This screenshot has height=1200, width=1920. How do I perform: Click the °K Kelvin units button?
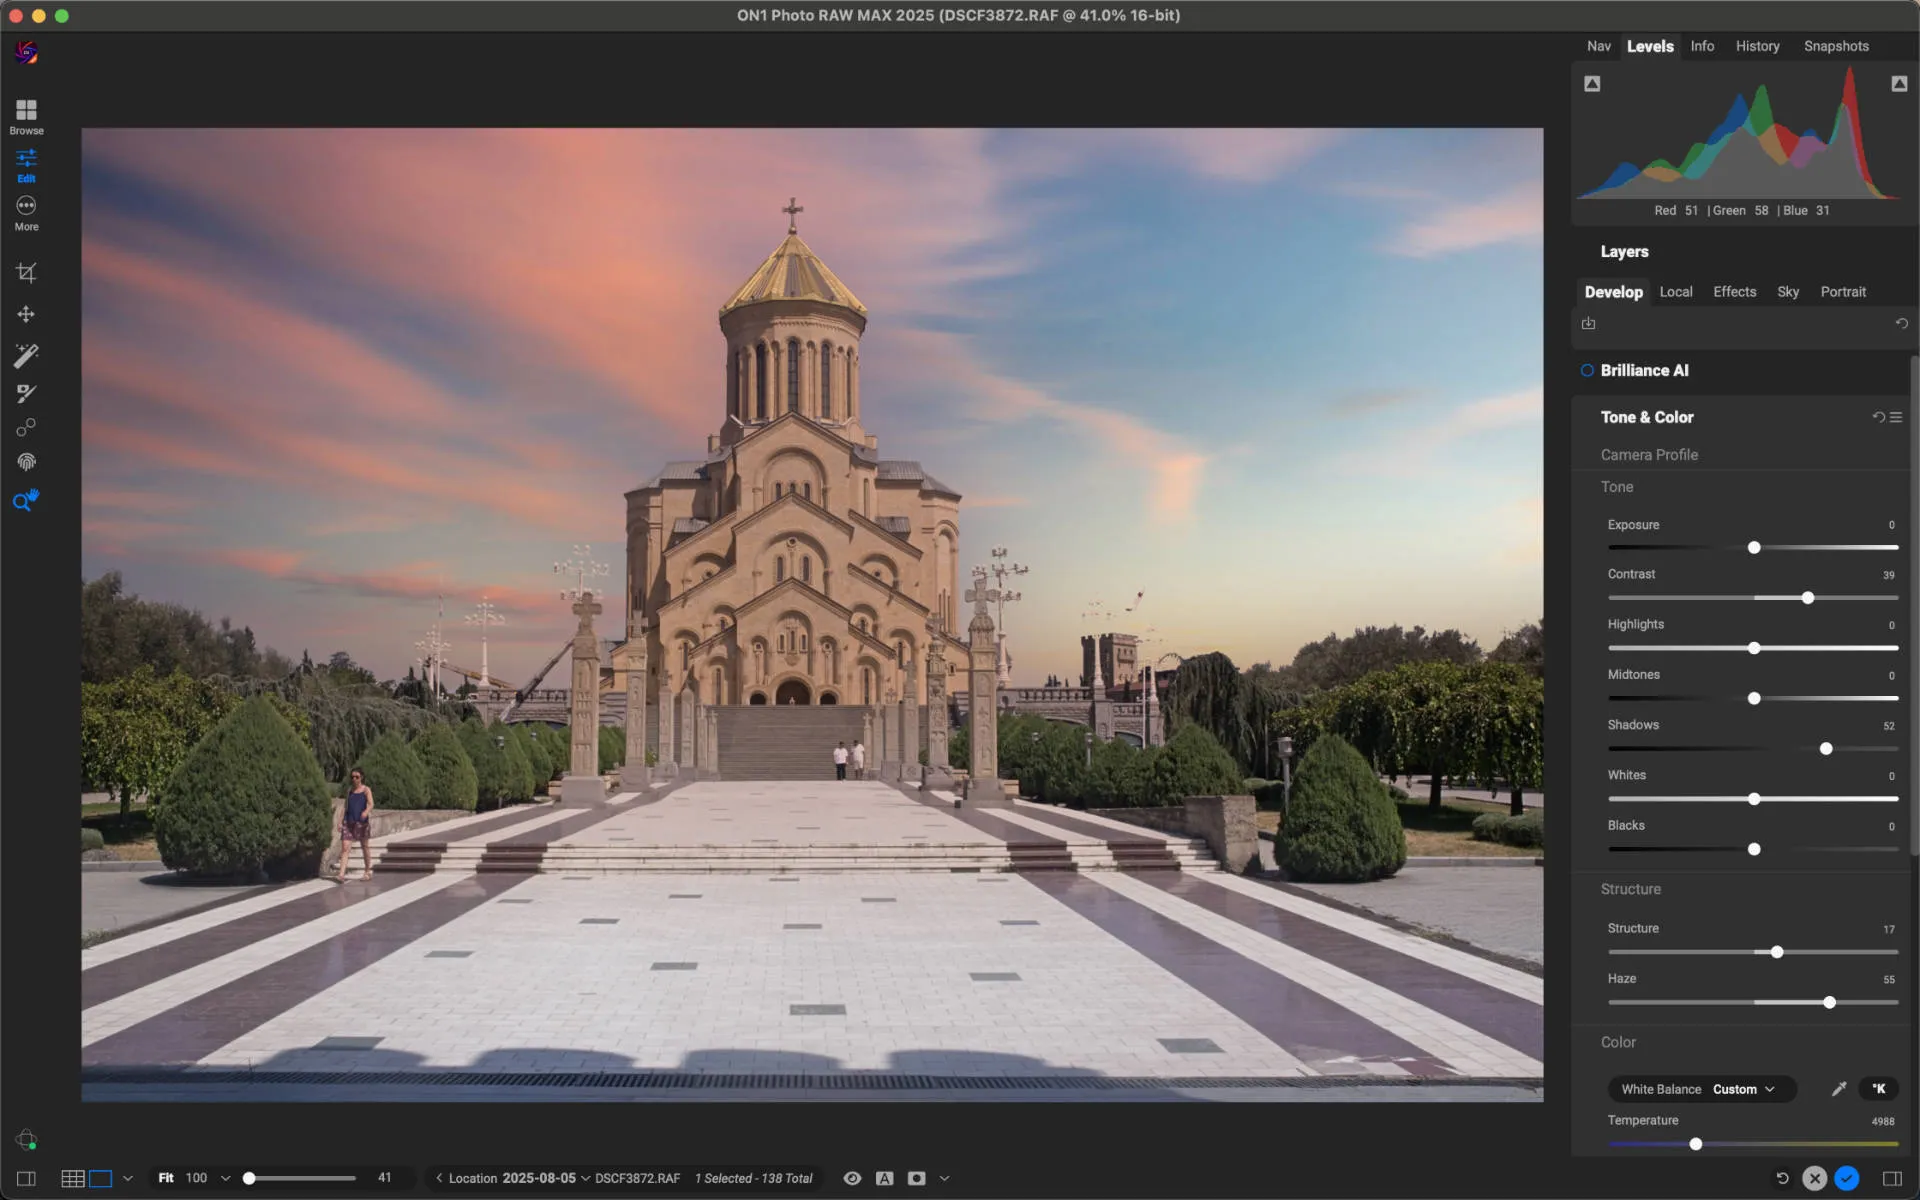(x=1878, y=1089)
